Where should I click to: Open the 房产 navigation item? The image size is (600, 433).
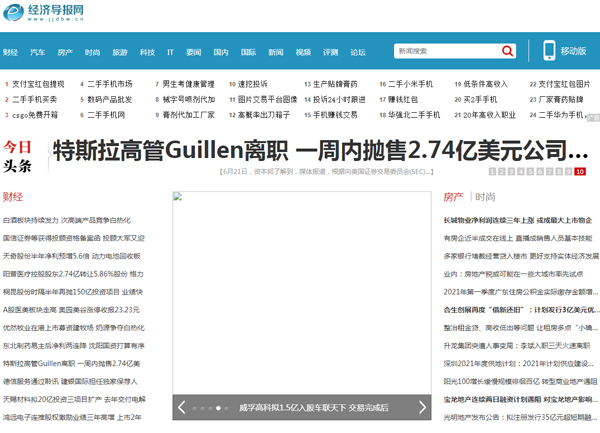click(65, 52)
